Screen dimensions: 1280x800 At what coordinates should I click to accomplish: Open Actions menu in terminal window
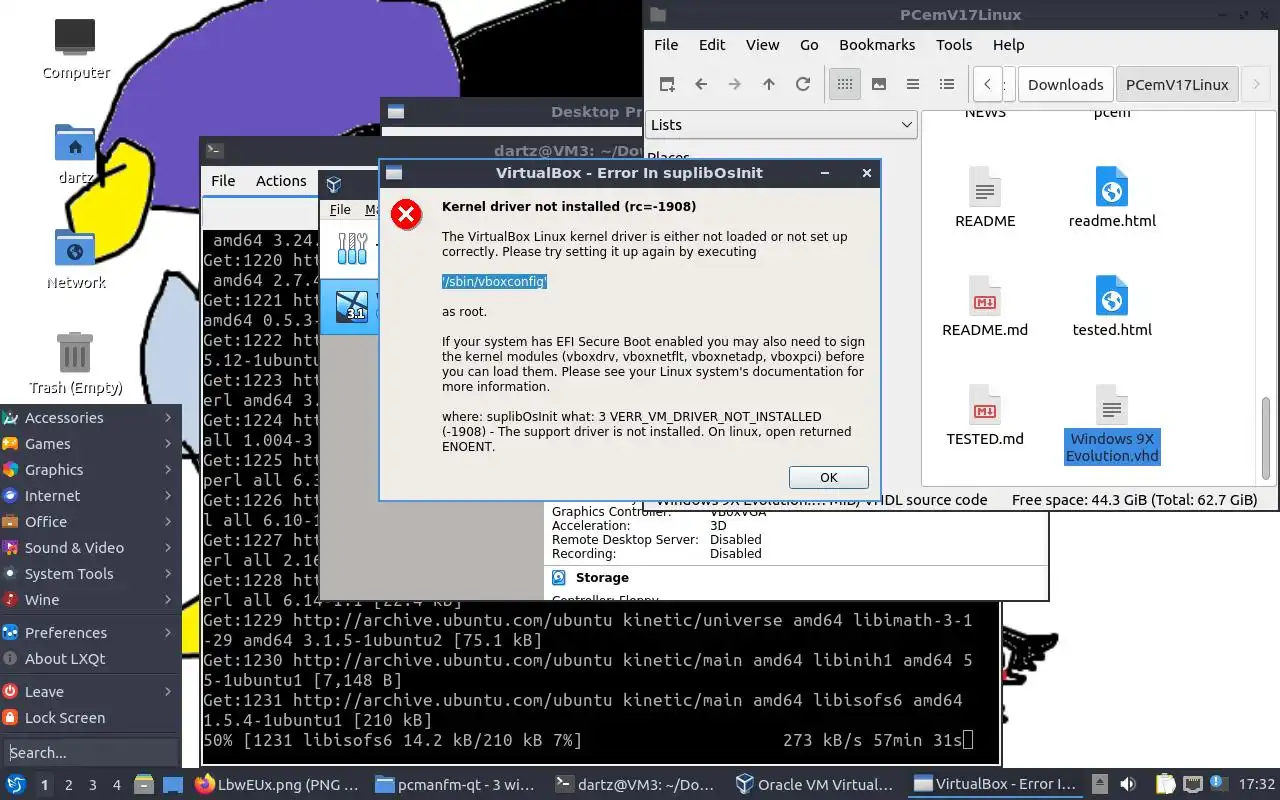tap(281, 181)
